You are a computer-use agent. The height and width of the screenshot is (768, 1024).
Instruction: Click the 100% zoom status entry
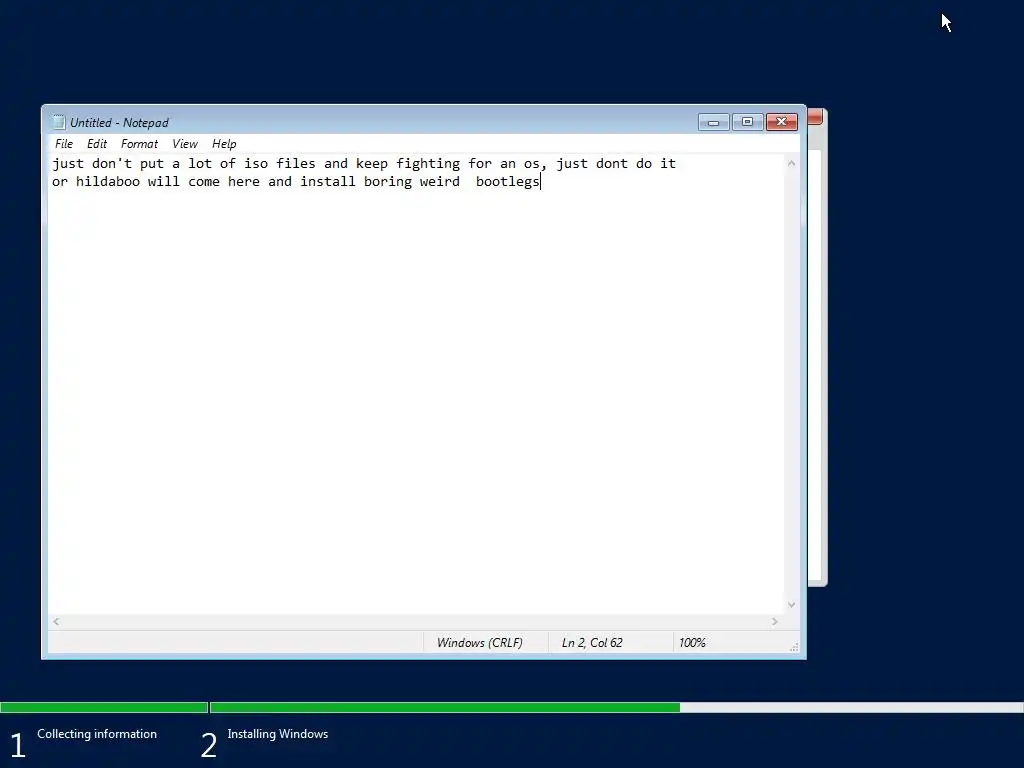coord(692,643)
